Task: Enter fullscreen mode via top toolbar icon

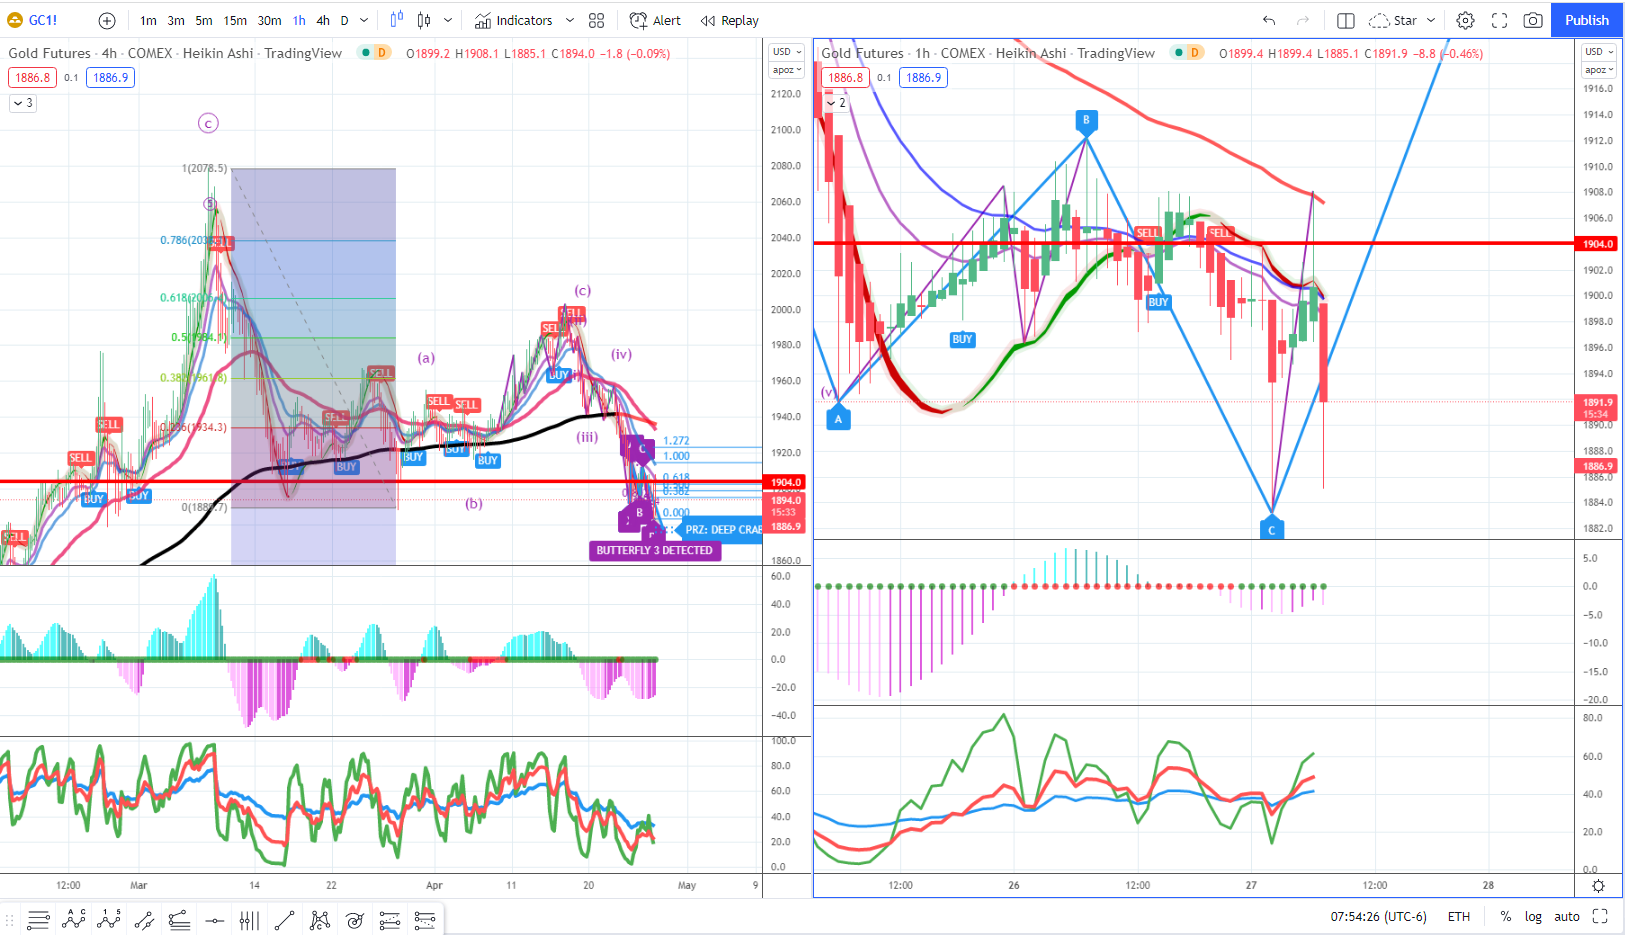Action: click(1499, 20)
